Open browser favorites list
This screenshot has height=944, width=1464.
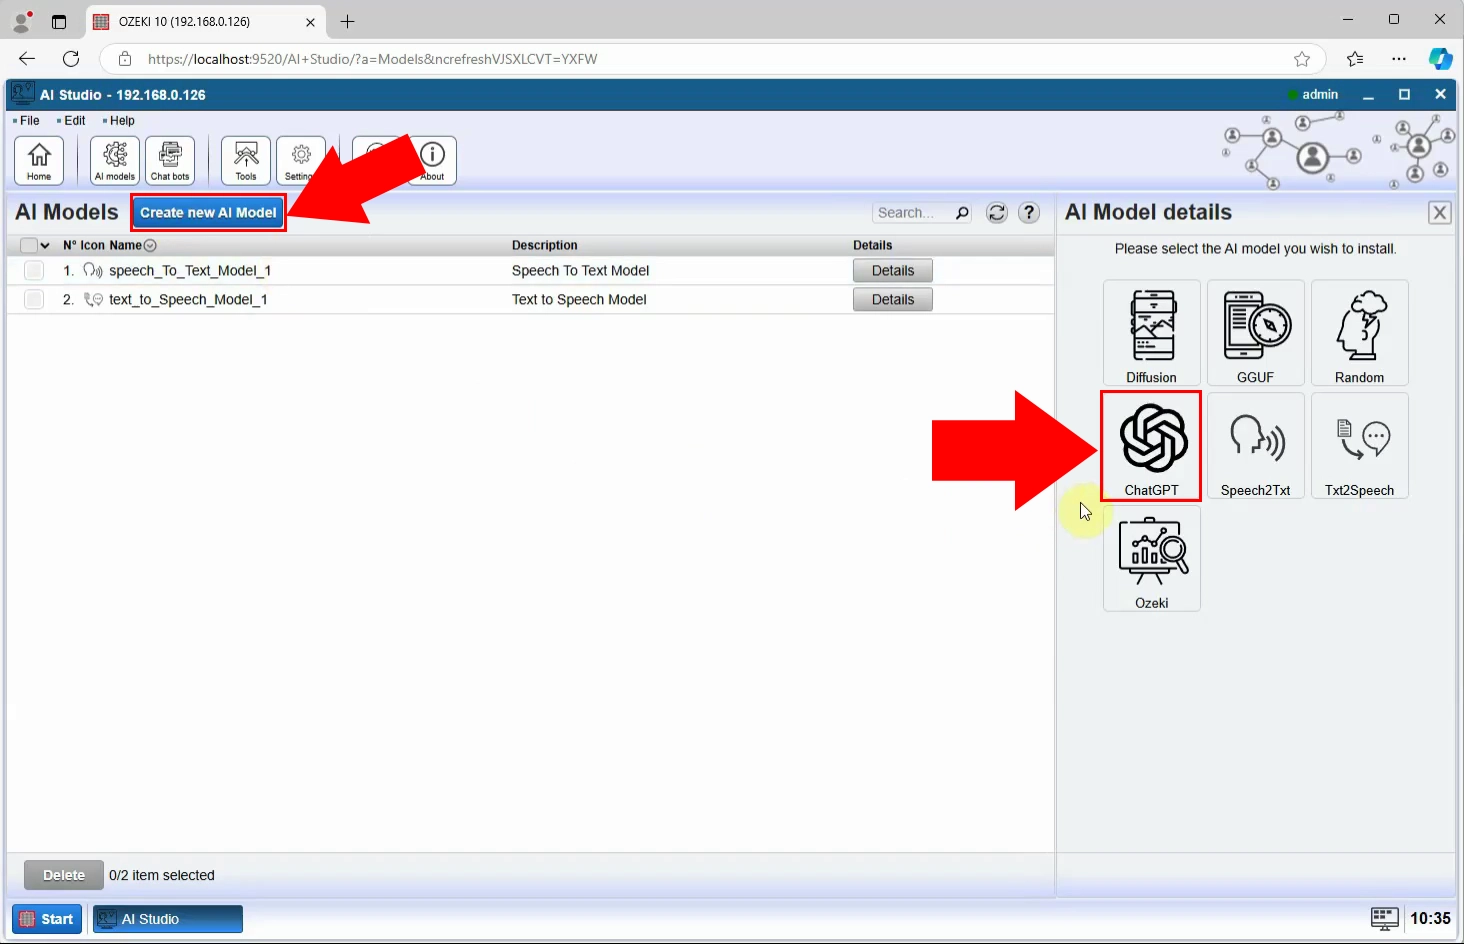1355,59
